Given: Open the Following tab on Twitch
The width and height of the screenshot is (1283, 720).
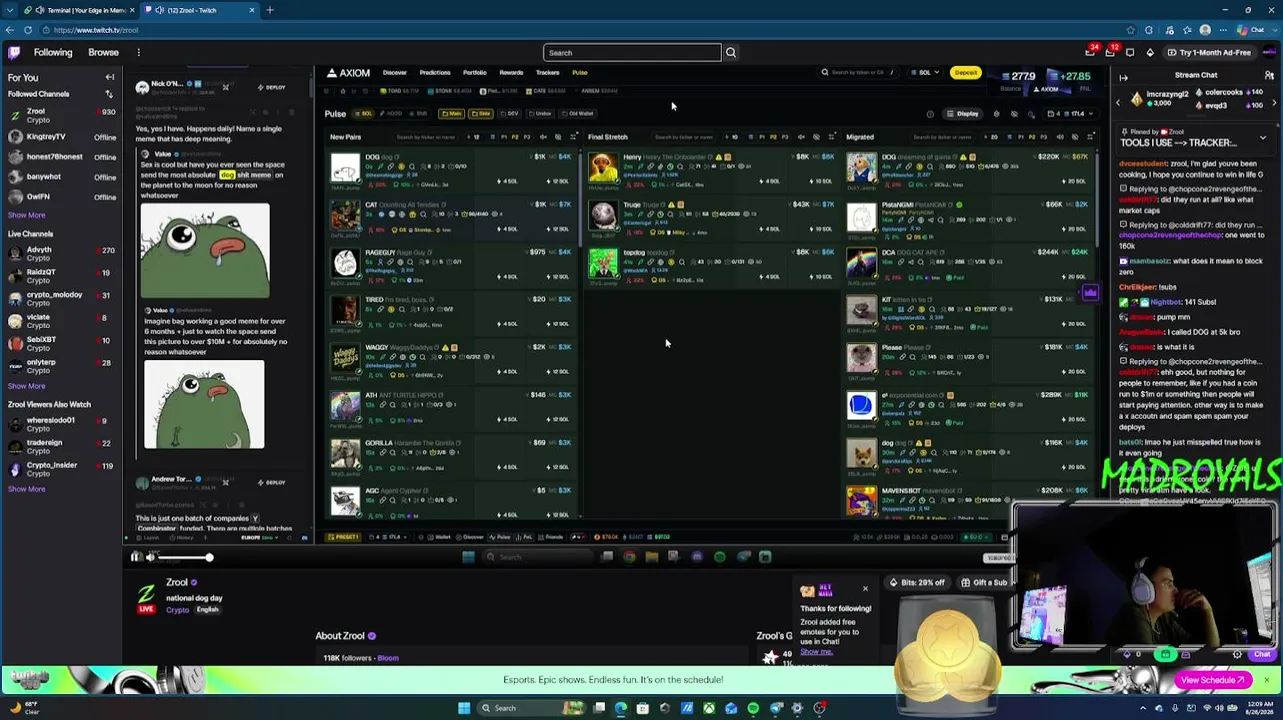Looking at the screenshot, I should point(53,52).
